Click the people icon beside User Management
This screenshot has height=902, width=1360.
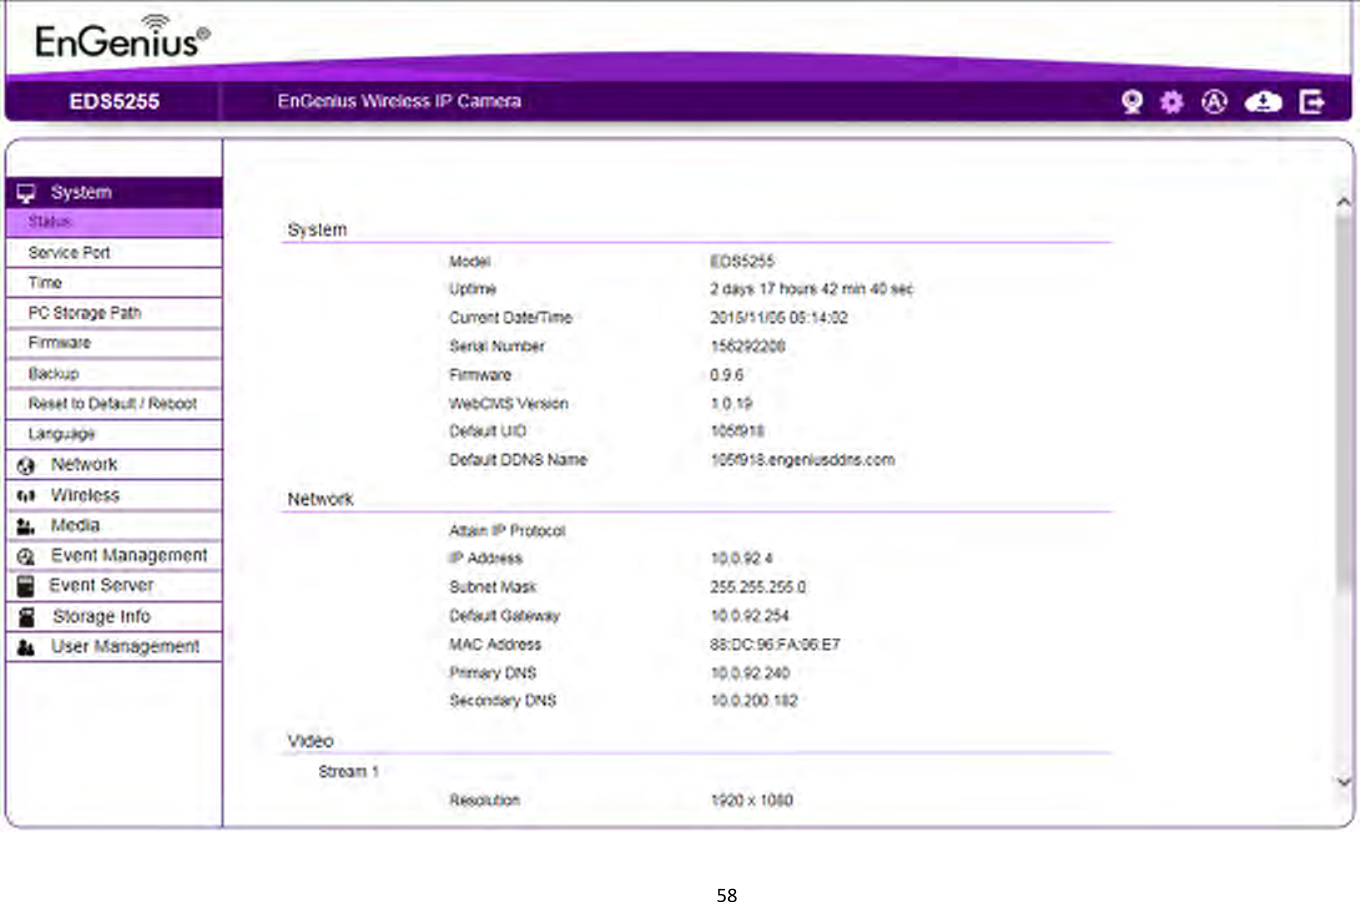tap(26, 647)
